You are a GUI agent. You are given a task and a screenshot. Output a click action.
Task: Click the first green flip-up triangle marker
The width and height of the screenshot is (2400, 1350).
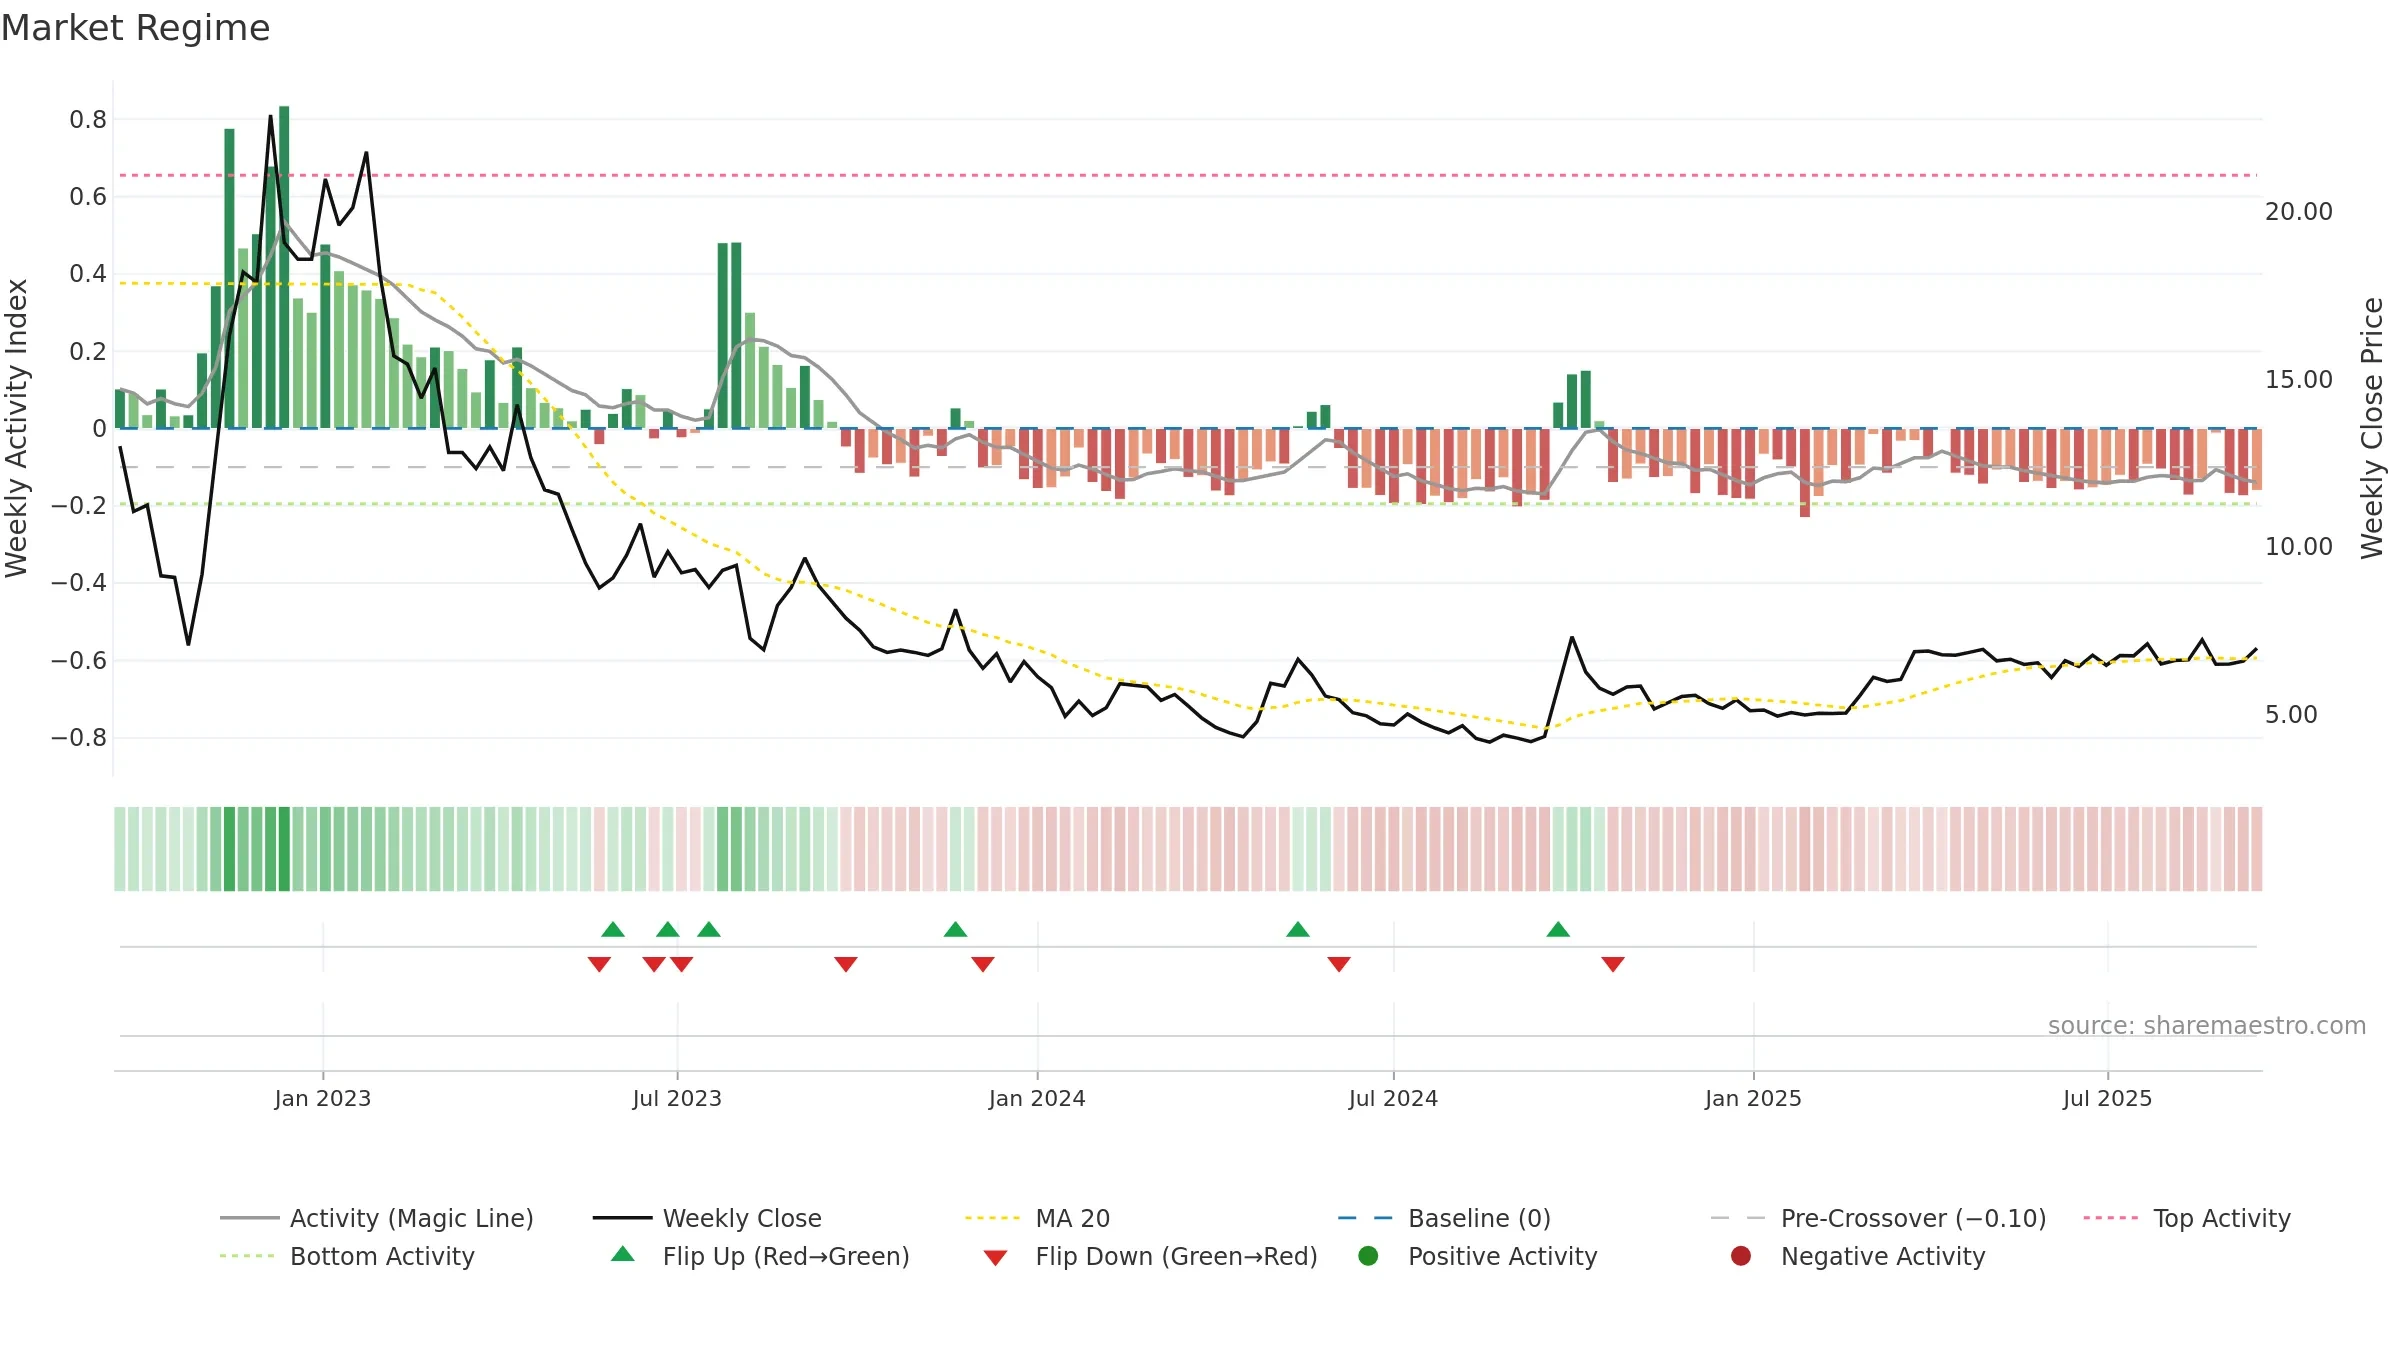coord(613,929)
